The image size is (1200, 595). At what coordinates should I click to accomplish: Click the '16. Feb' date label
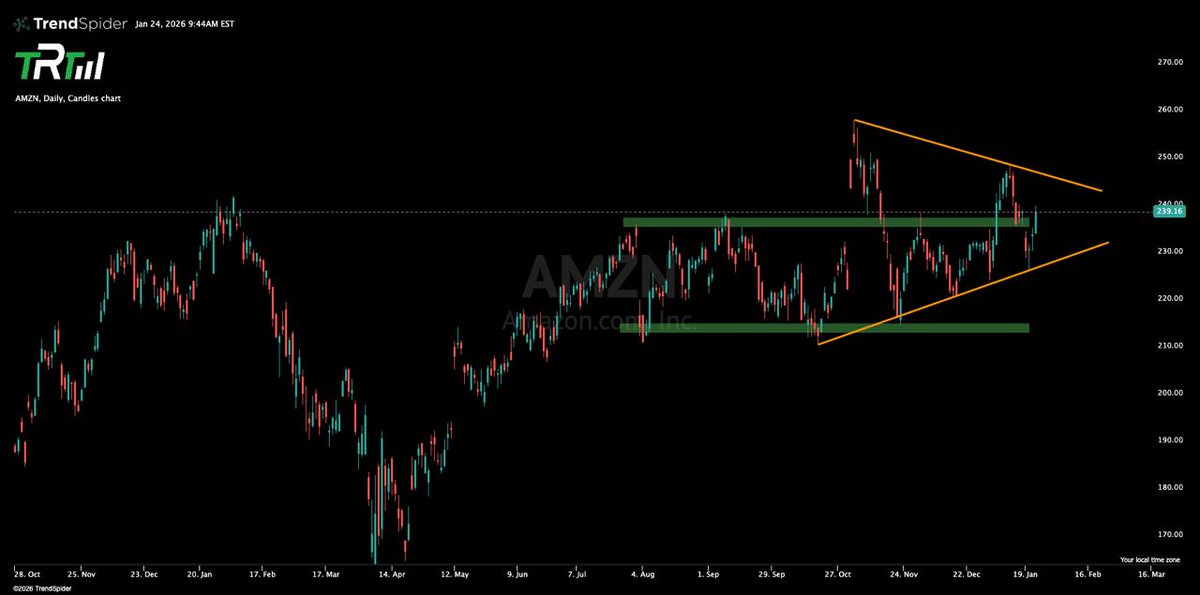(x=1088, y=575)
